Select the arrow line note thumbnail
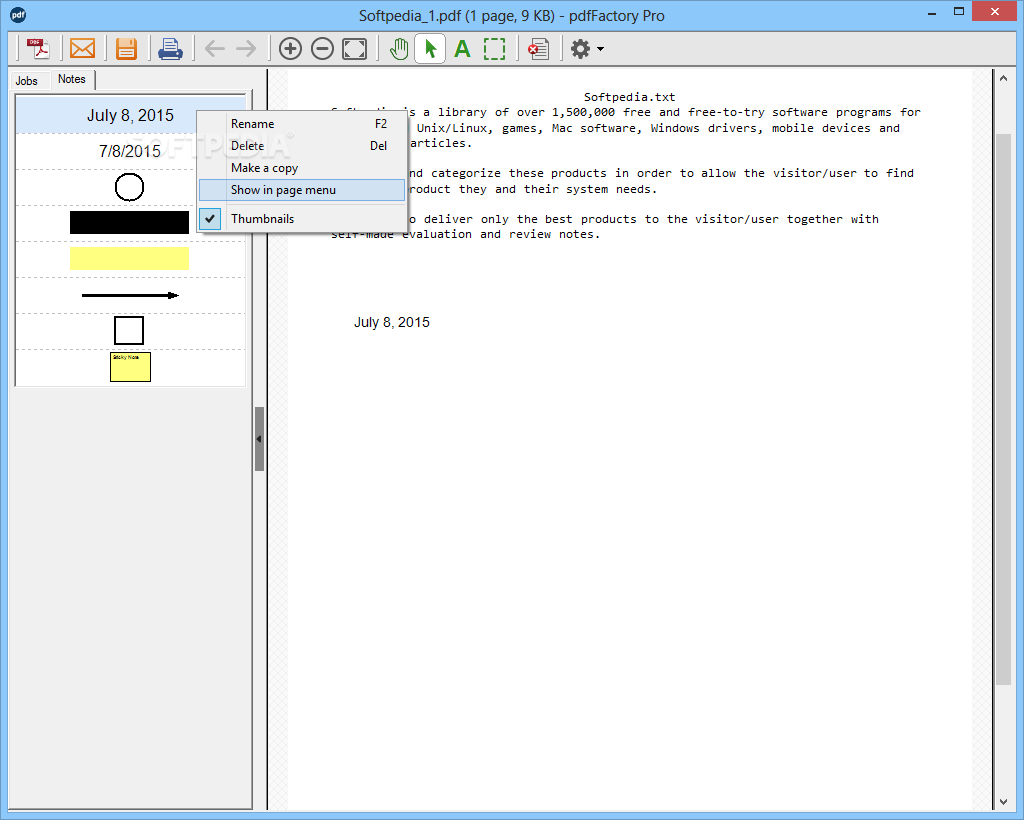1024x820 pixels. (x=130, y=295)
